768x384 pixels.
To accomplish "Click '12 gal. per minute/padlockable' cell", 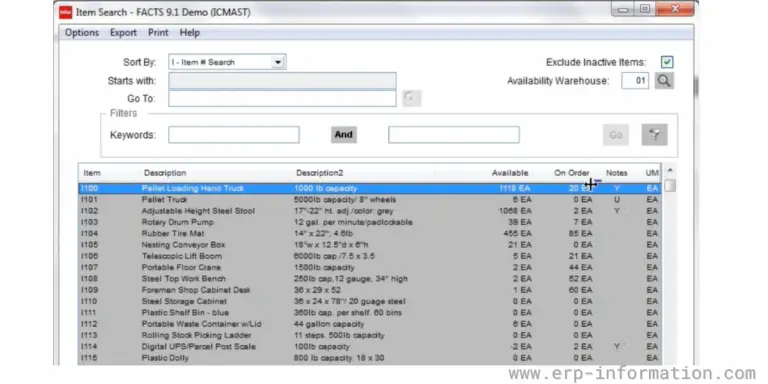I will pyautogui.click(x=353, y=222).
